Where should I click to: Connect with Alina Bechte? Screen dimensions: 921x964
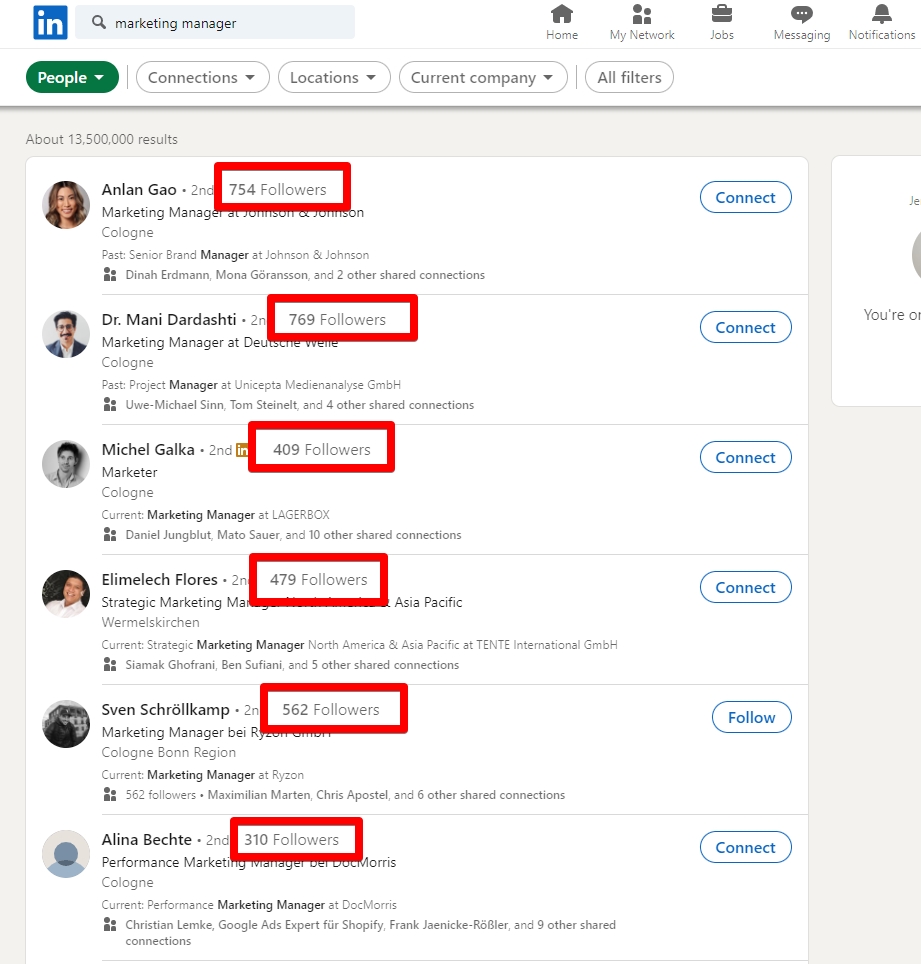[745, 847]
